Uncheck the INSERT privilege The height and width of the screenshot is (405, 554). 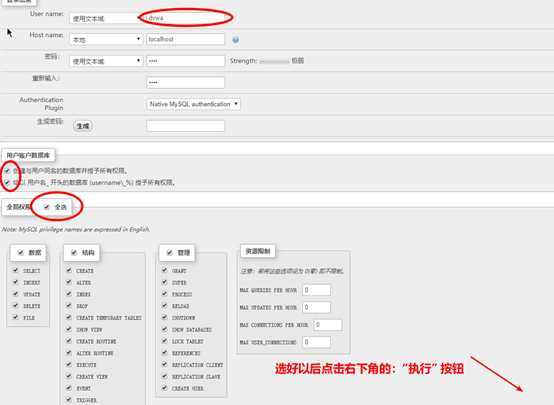[16, 282]
